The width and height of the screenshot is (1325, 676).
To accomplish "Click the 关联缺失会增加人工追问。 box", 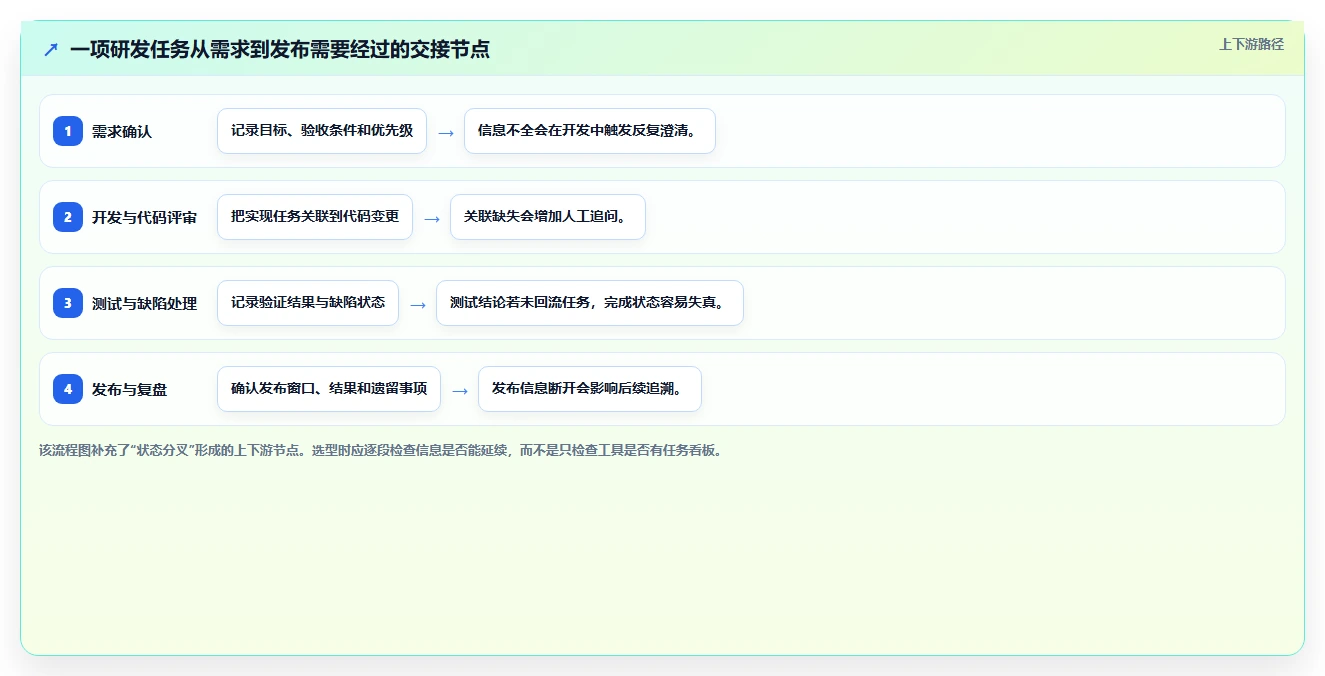I will coord(548,217).
